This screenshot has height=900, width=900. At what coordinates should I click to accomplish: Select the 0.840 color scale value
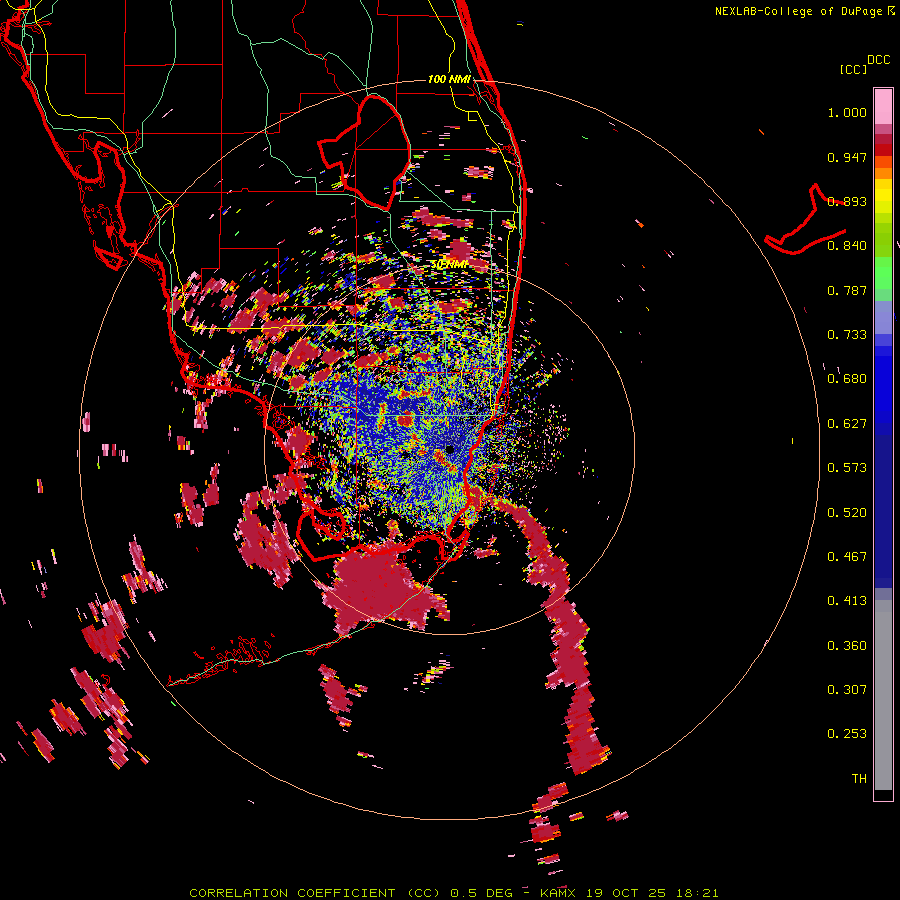point(847,246)
